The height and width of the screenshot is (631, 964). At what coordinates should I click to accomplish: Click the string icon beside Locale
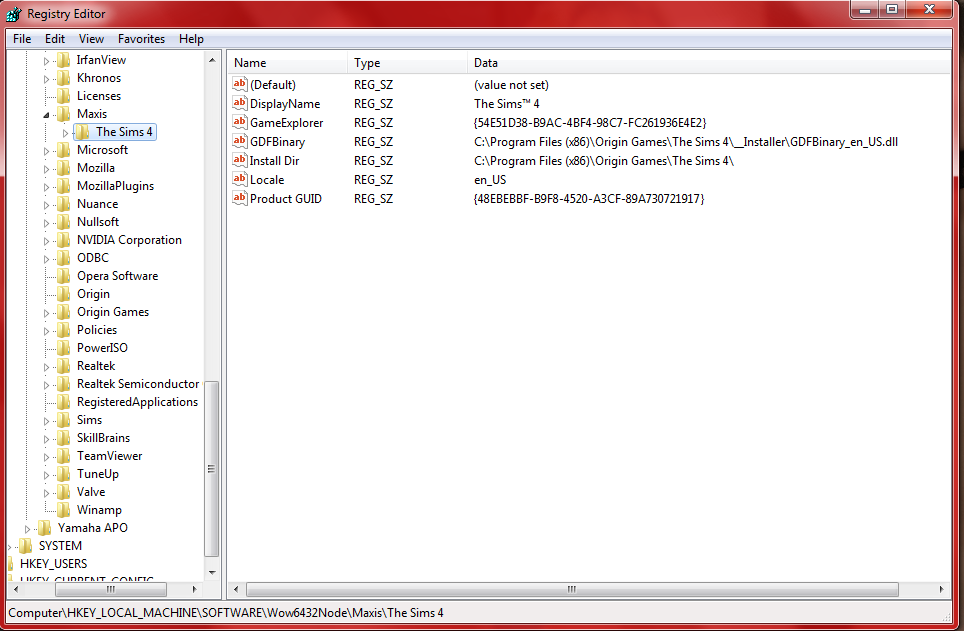coord(239,179)
